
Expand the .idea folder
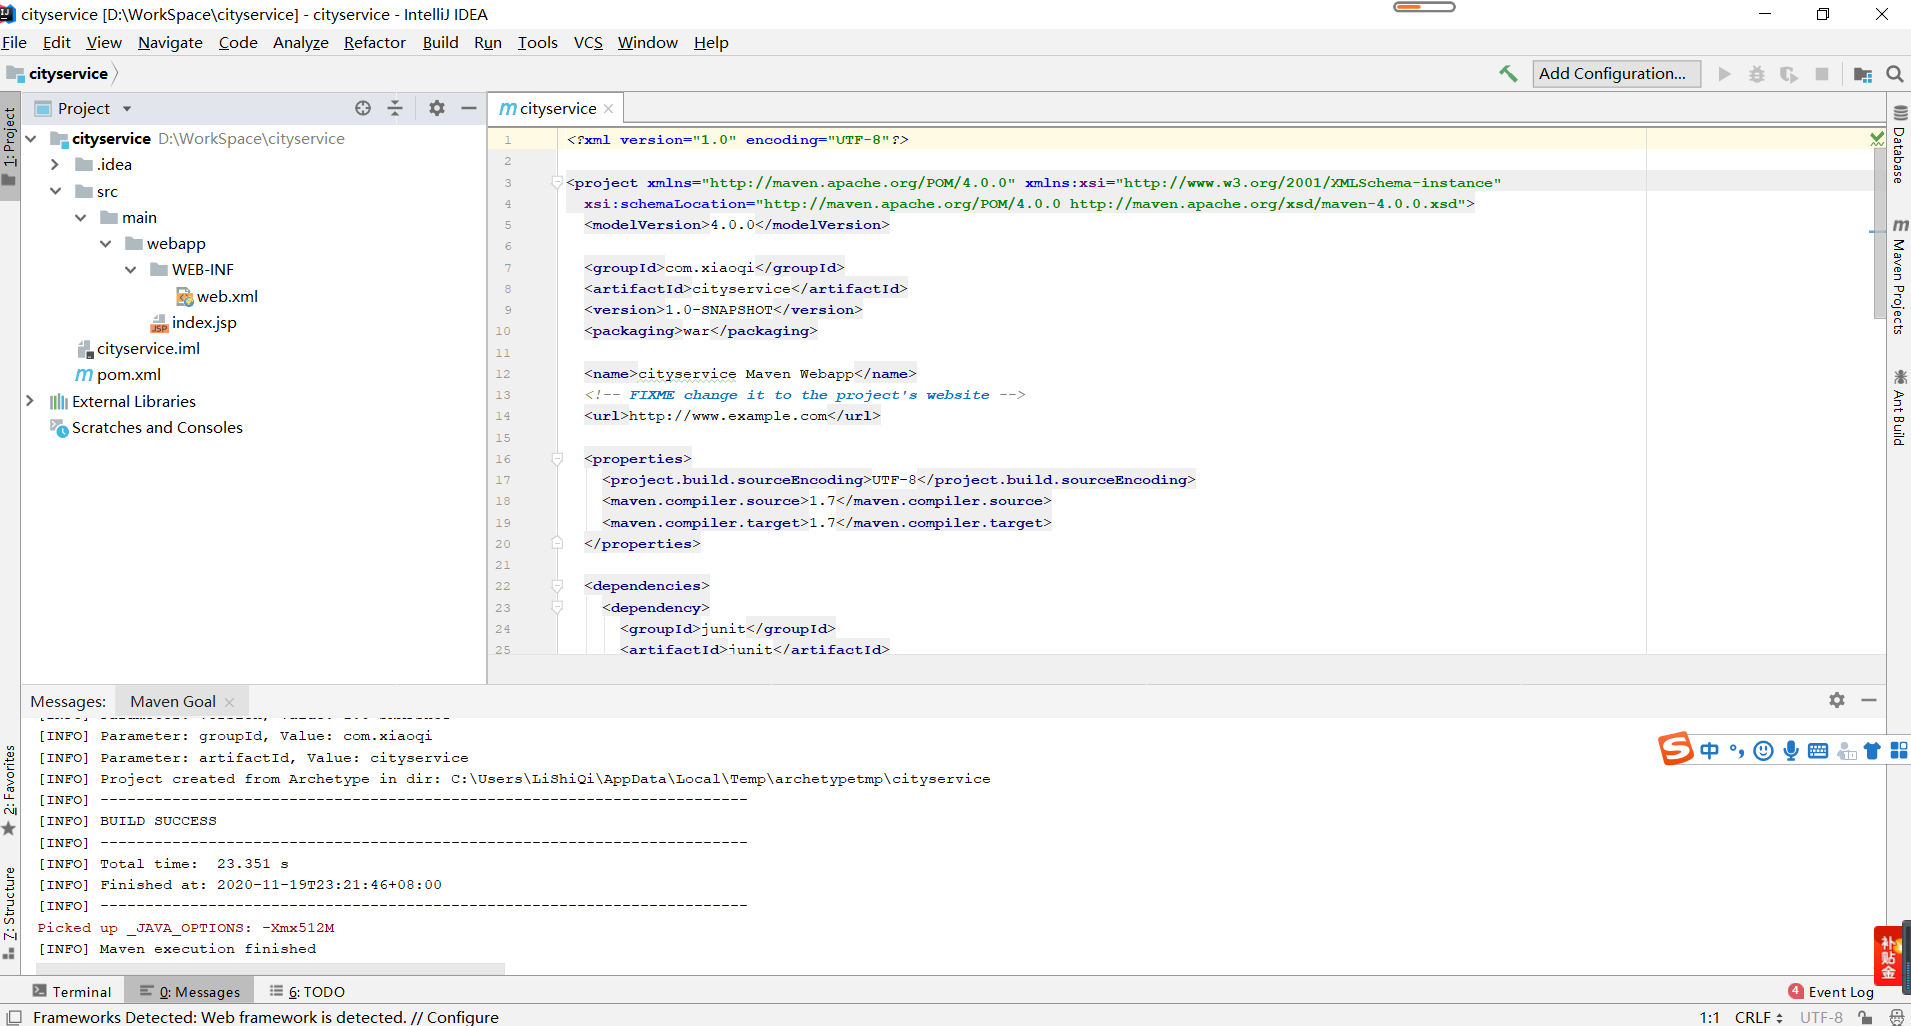tap(55, 165)
